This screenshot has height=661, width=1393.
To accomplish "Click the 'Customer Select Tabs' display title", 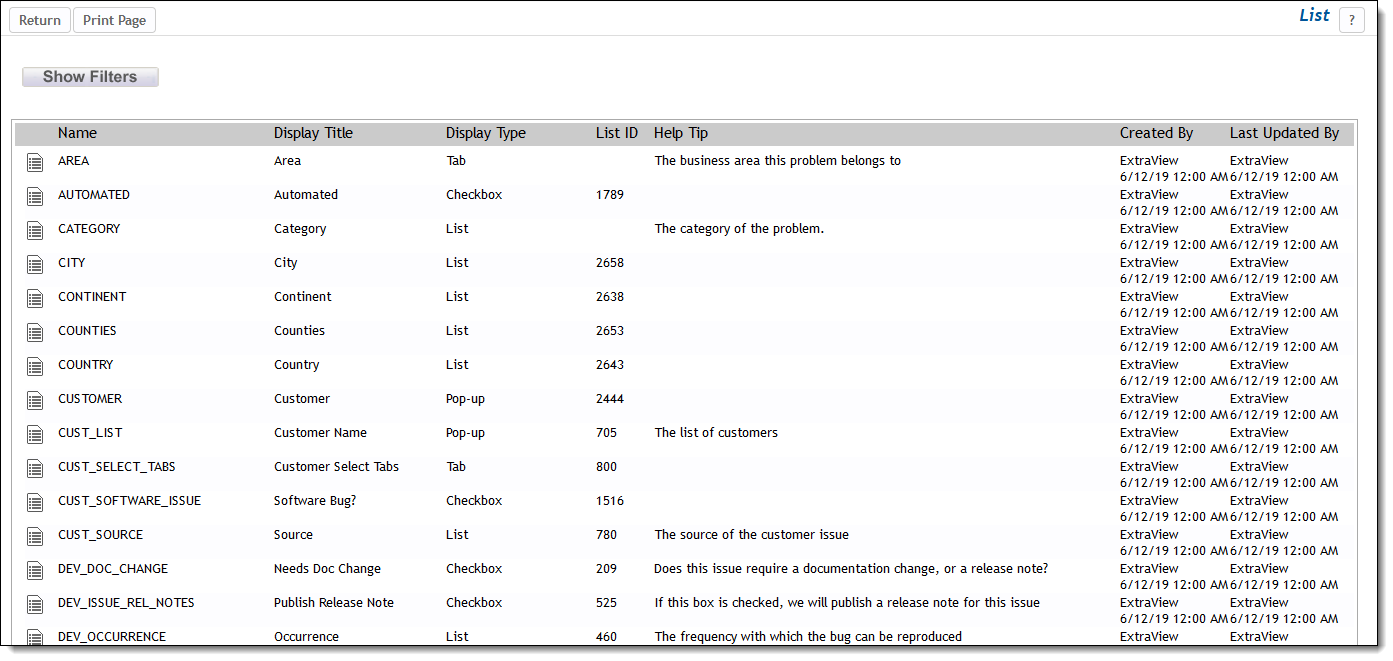I will coord(336,466).
